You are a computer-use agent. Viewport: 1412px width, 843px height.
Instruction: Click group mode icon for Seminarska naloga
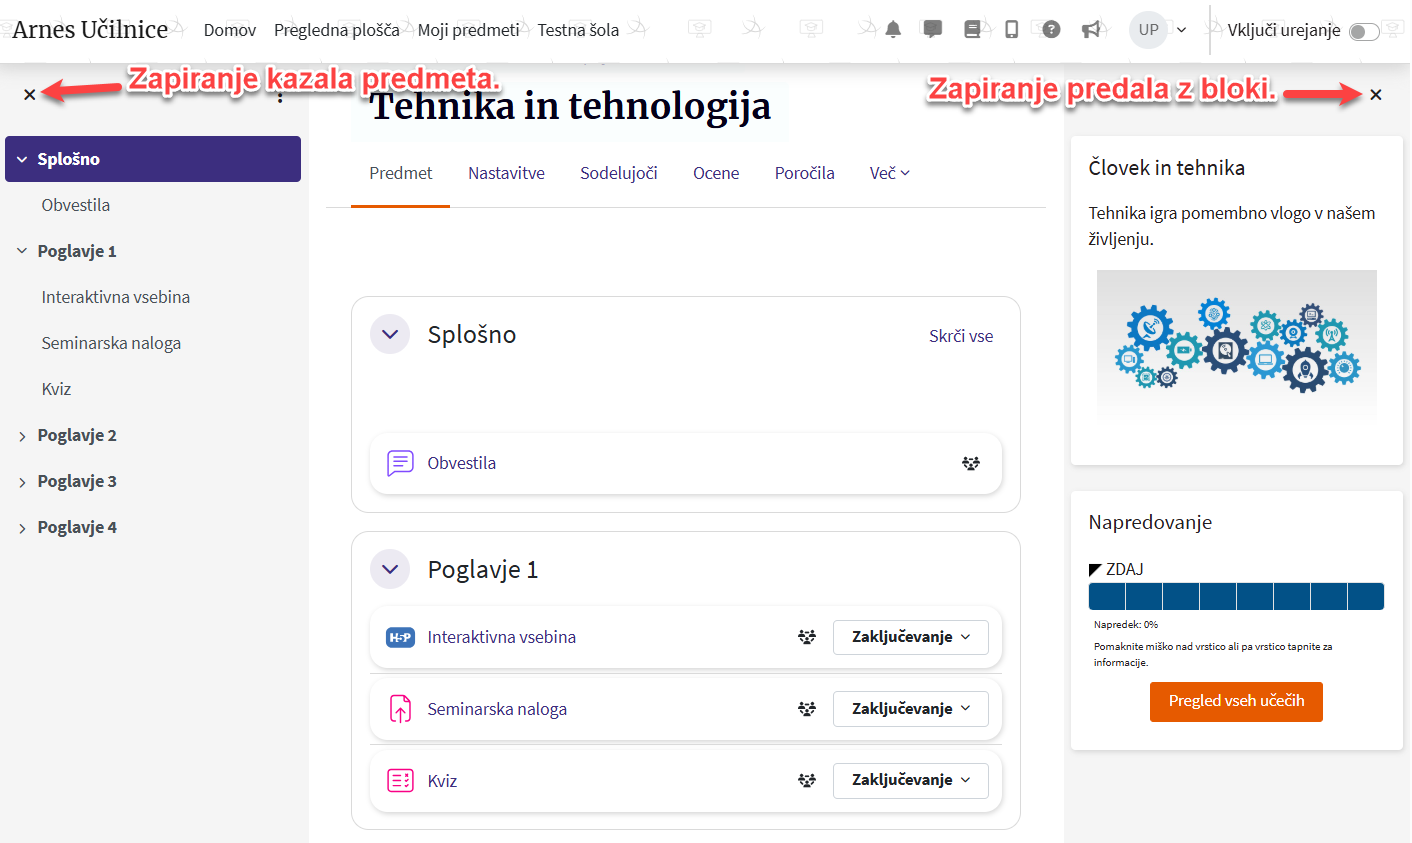tap(807, 709)
